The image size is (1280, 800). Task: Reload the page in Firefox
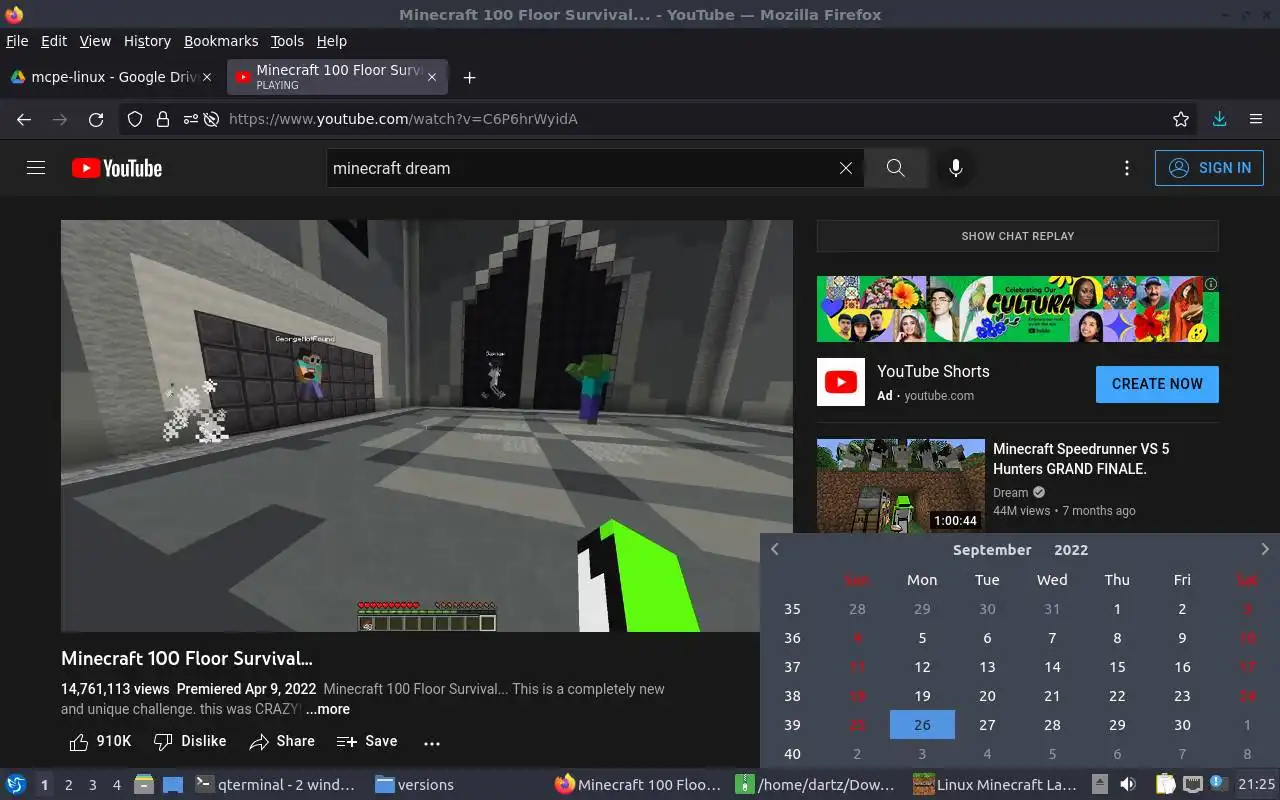(x=96, y=119)
